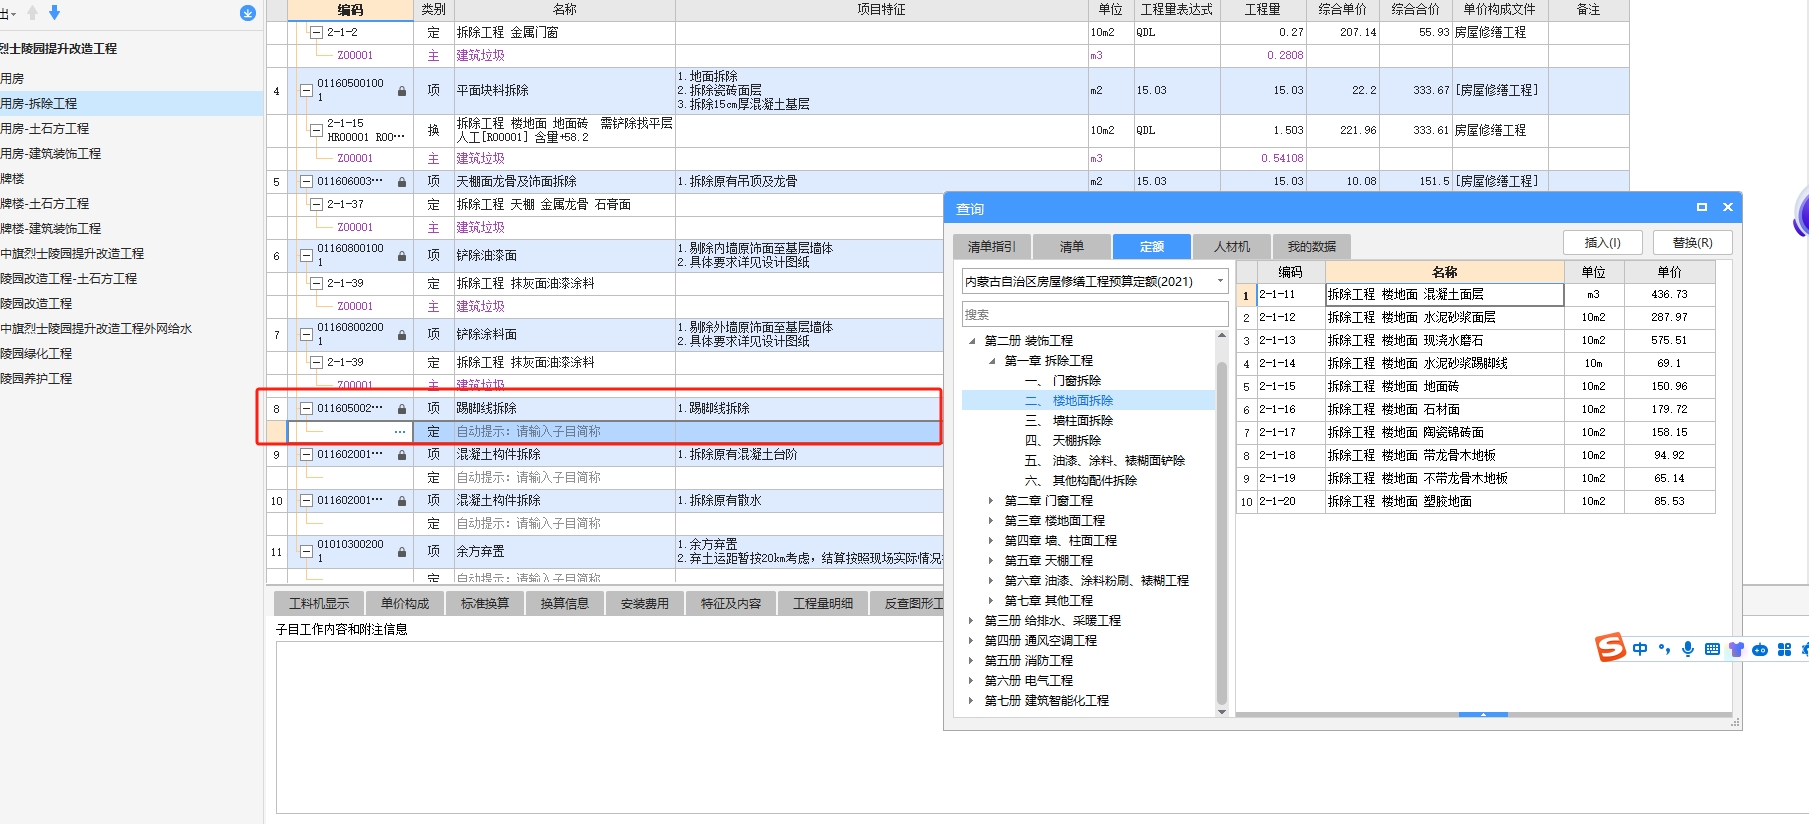The width and height of the screenshot is (1809, 824).
Task: Switch to 标准换算 tab
Action: [485, 603]
